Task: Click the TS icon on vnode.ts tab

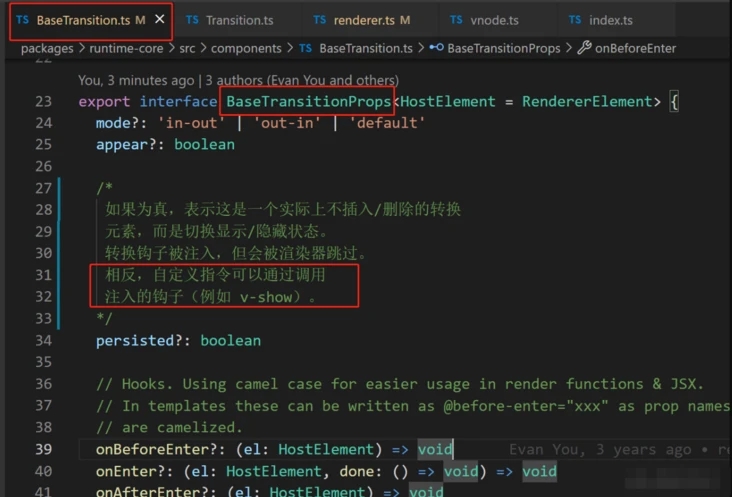Action: 456,20
